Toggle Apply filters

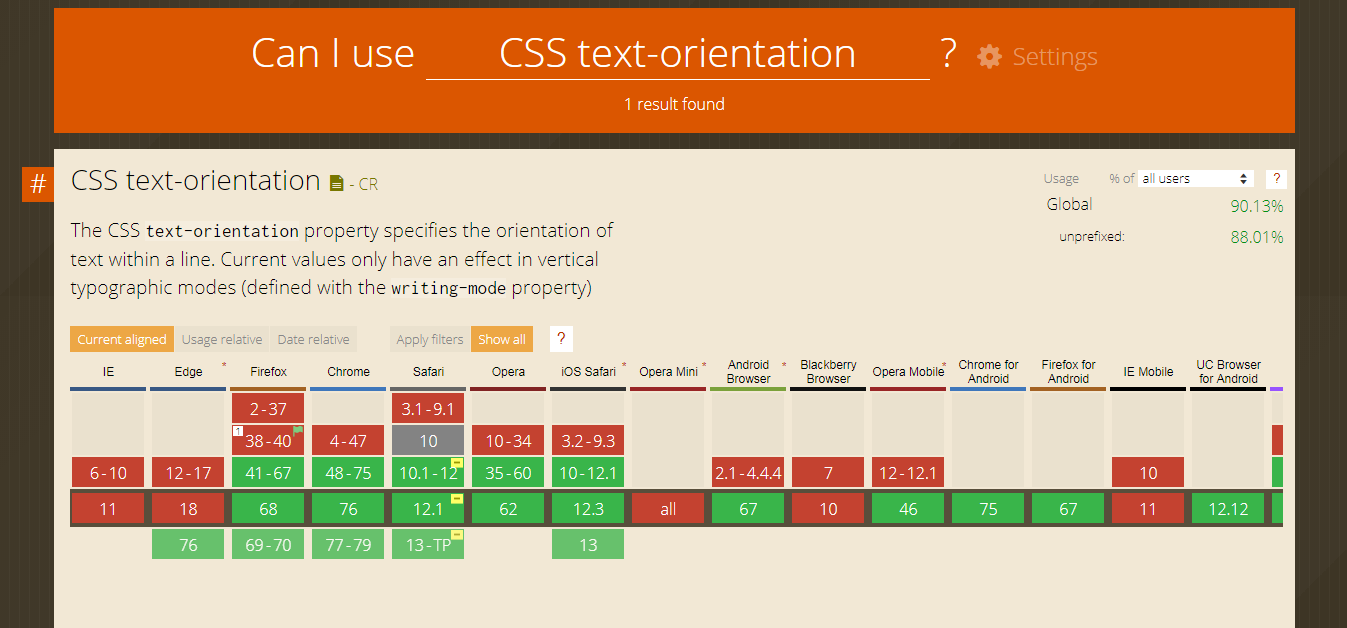click(430, 339)
